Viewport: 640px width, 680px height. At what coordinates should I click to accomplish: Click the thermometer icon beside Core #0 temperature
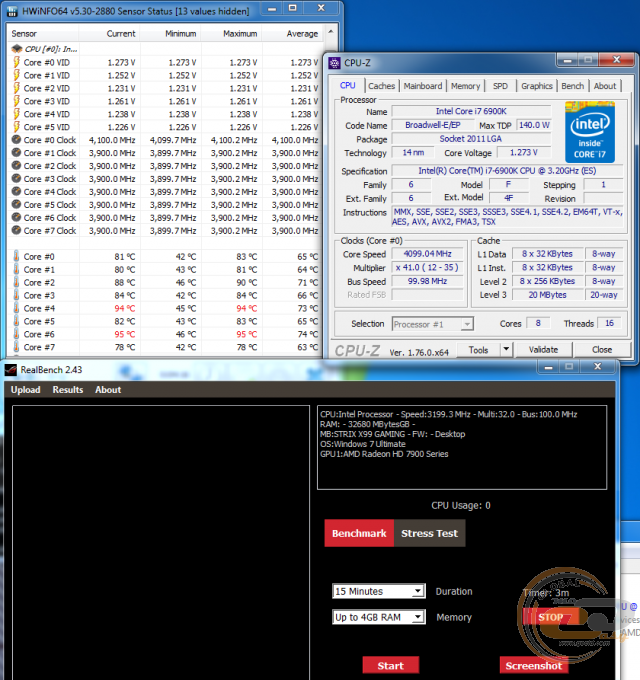16,256
